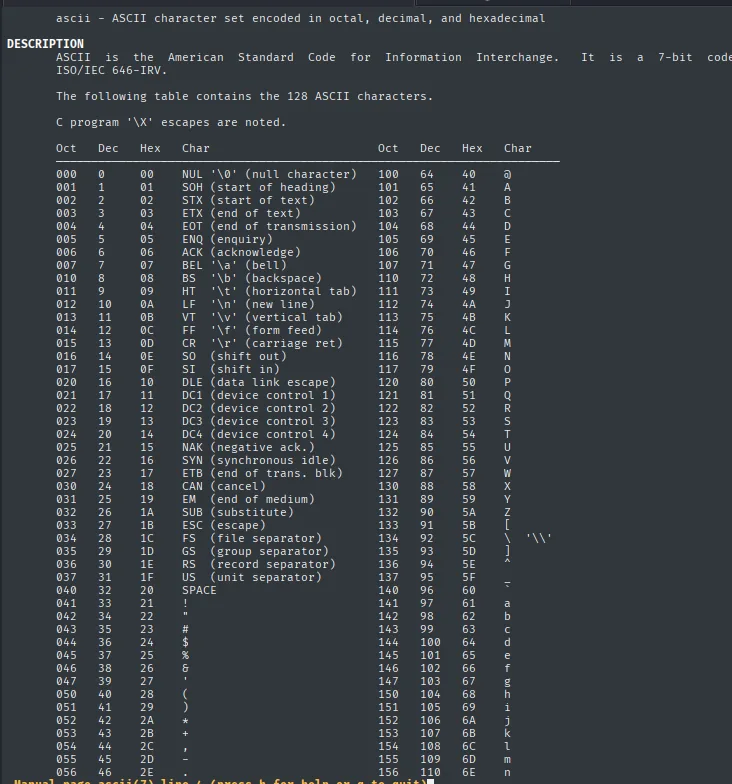Select 'ETX (end of text)' entry
The width and height of the screenshot is (732, 784).
click(x=242, y=214)
